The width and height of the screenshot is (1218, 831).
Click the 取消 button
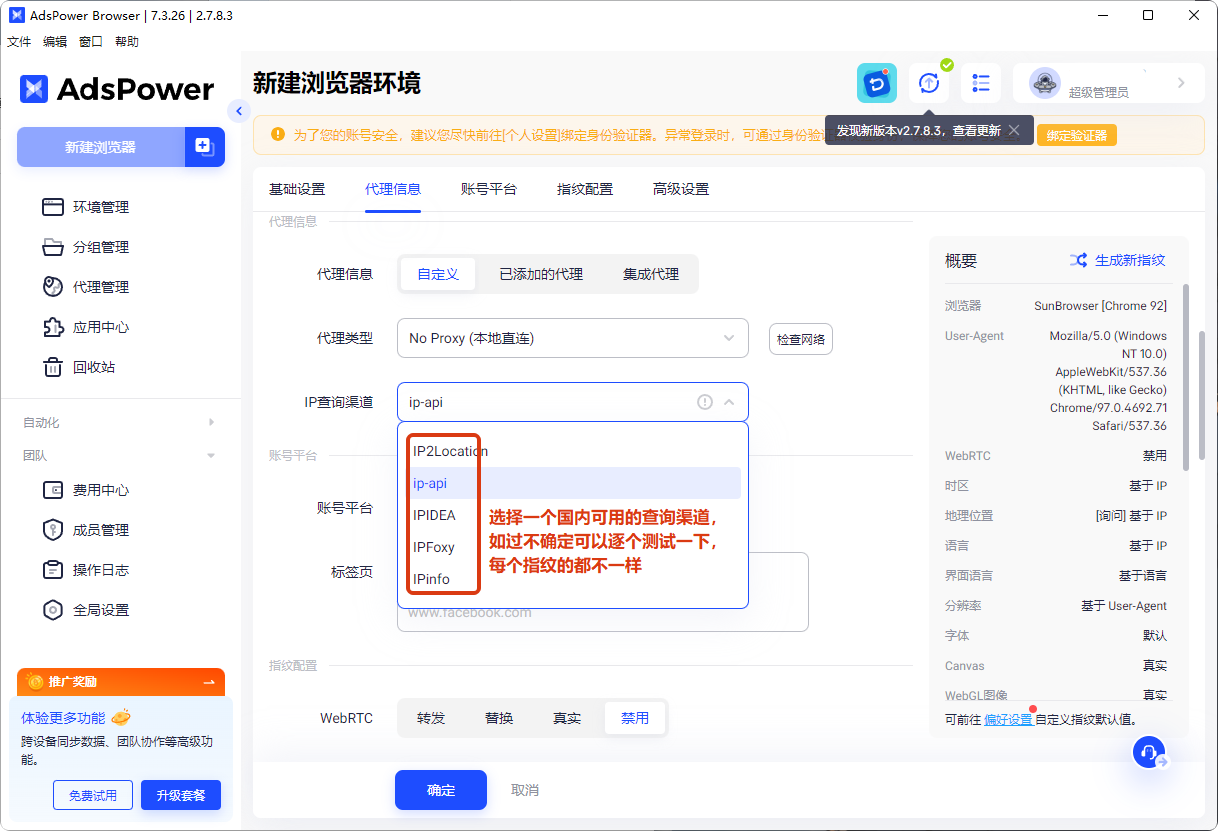click(525, 790)
